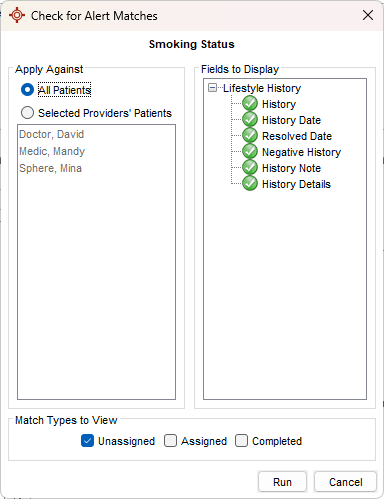The image size is (384, 499).
Task: Cancel the alert match dialog
Action: (345, 482)
